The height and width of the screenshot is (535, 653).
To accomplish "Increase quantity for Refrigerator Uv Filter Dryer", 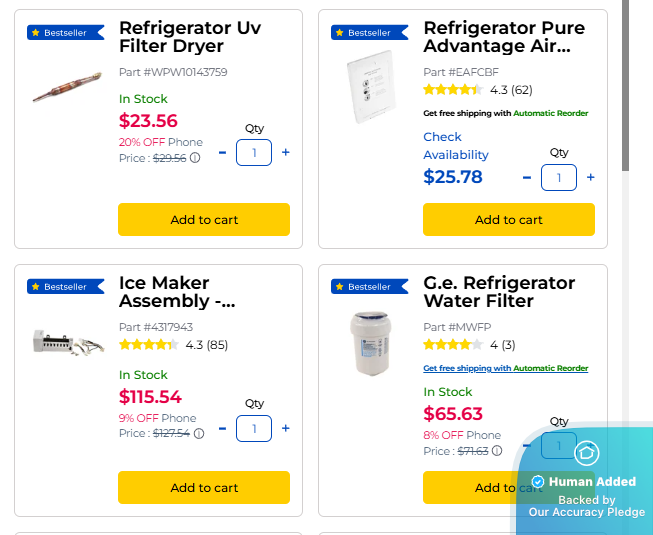I will [x=286, y=153].
